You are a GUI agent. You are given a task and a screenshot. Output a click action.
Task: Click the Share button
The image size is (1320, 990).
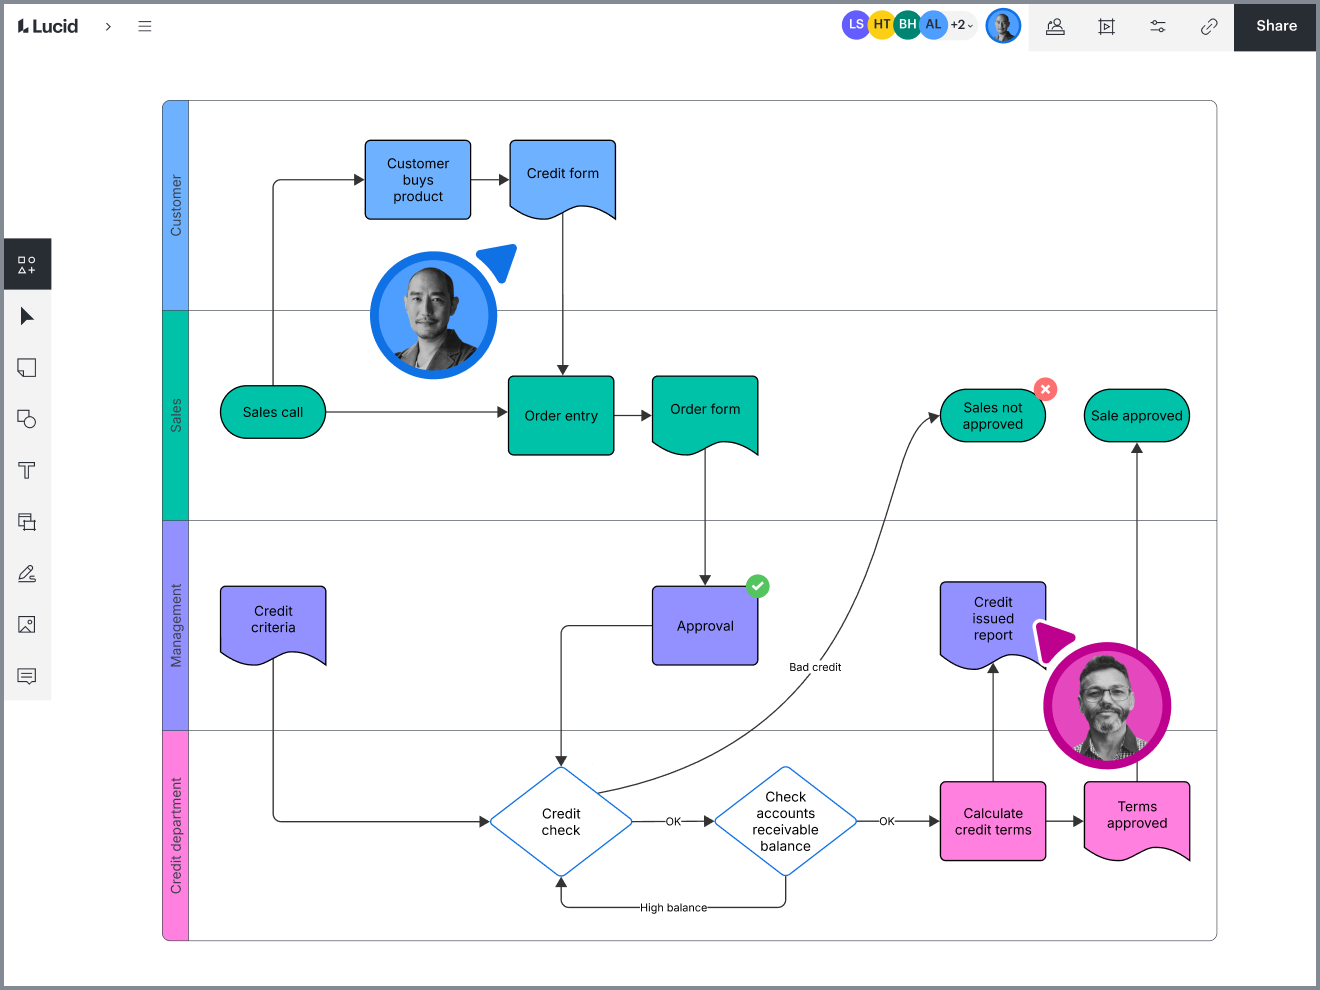tap(1276, 26)
